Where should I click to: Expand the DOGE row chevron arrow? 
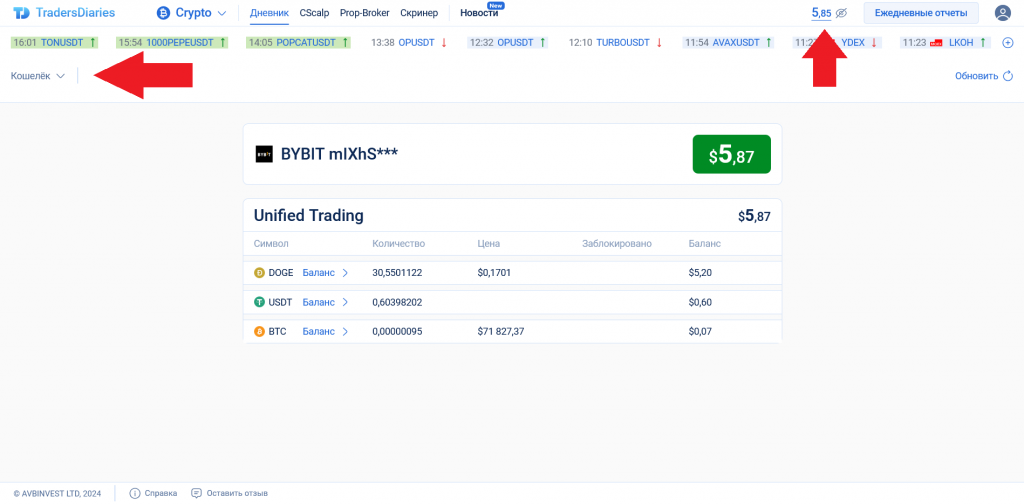(x=345, y=273)
